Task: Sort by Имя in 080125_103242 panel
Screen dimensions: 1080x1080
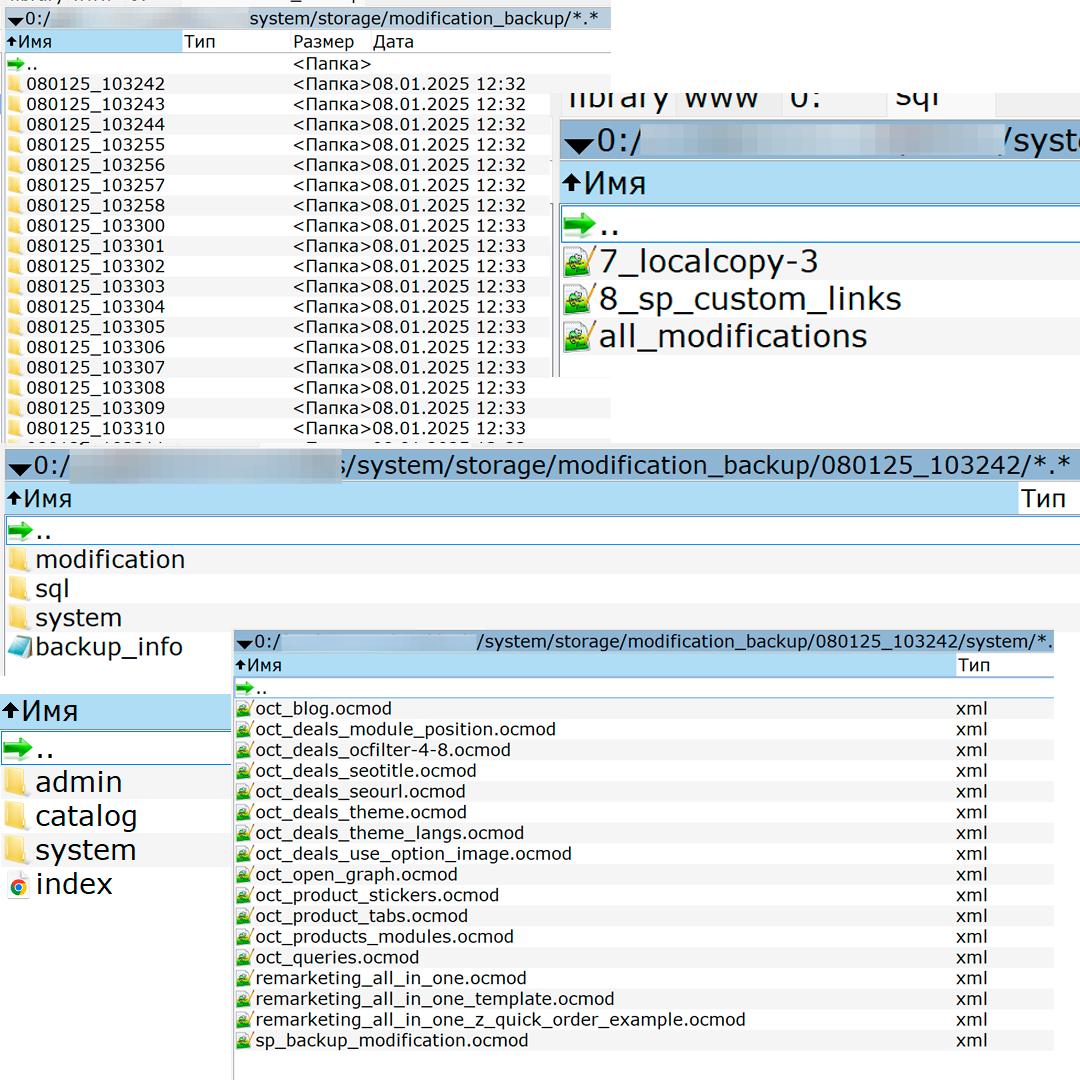Action: (x=511, y=499)
